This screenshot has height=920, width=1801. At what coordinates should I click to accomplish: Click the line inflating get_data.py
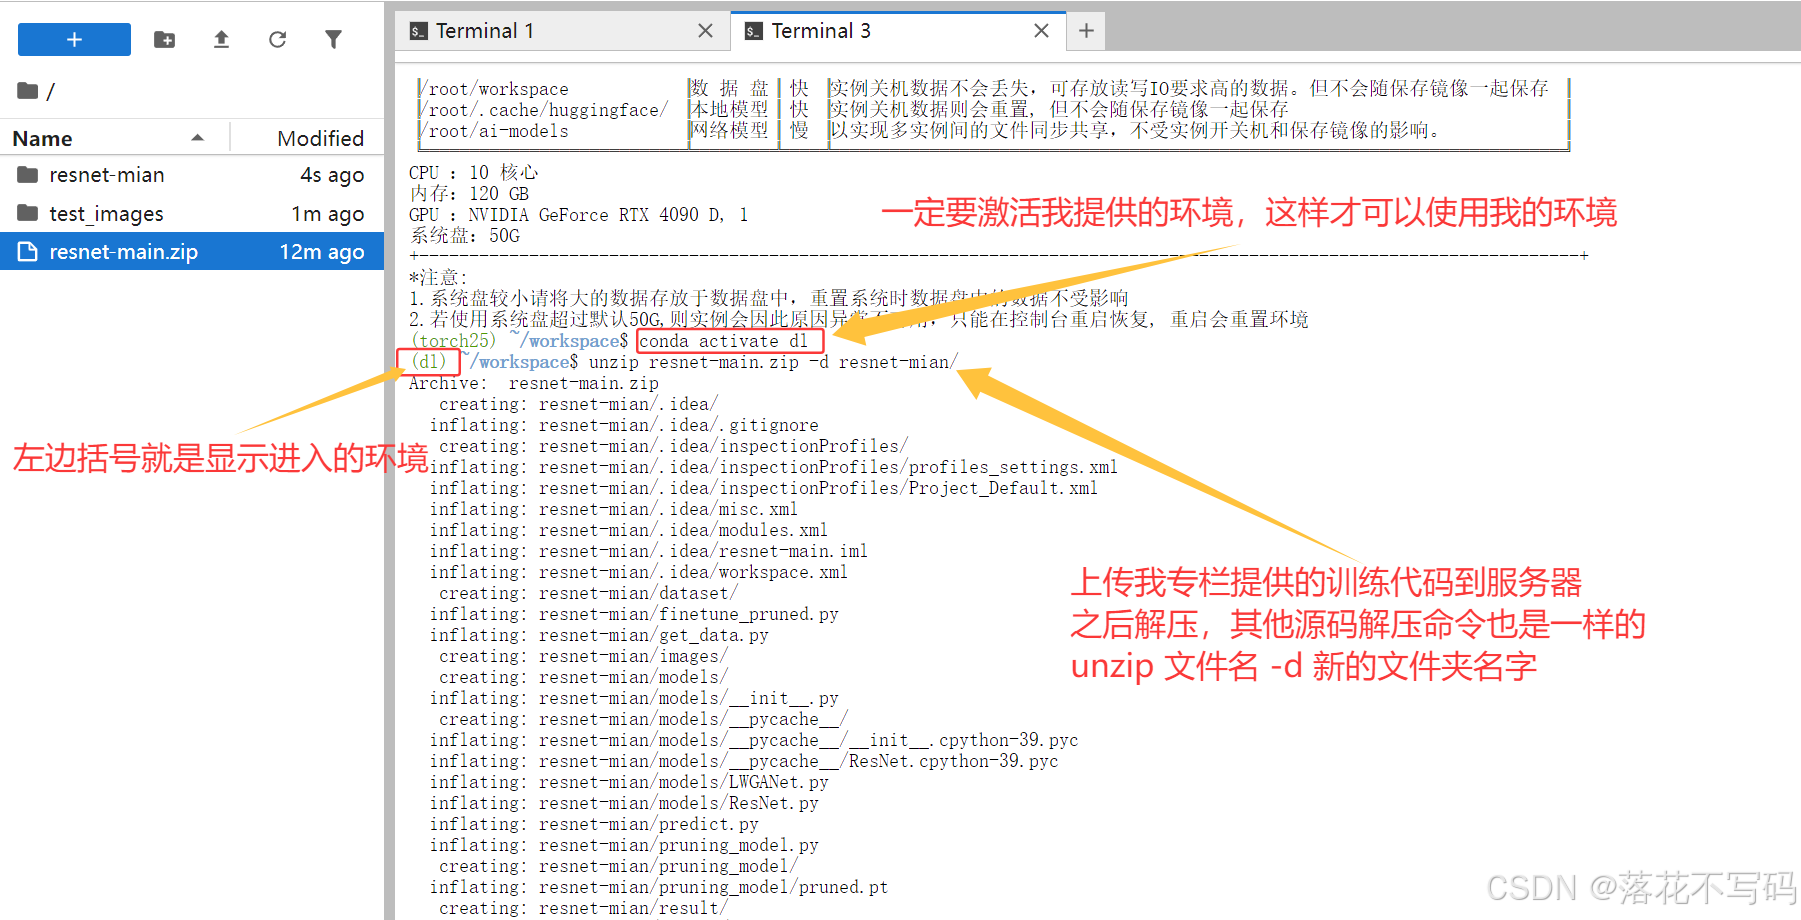599,635
